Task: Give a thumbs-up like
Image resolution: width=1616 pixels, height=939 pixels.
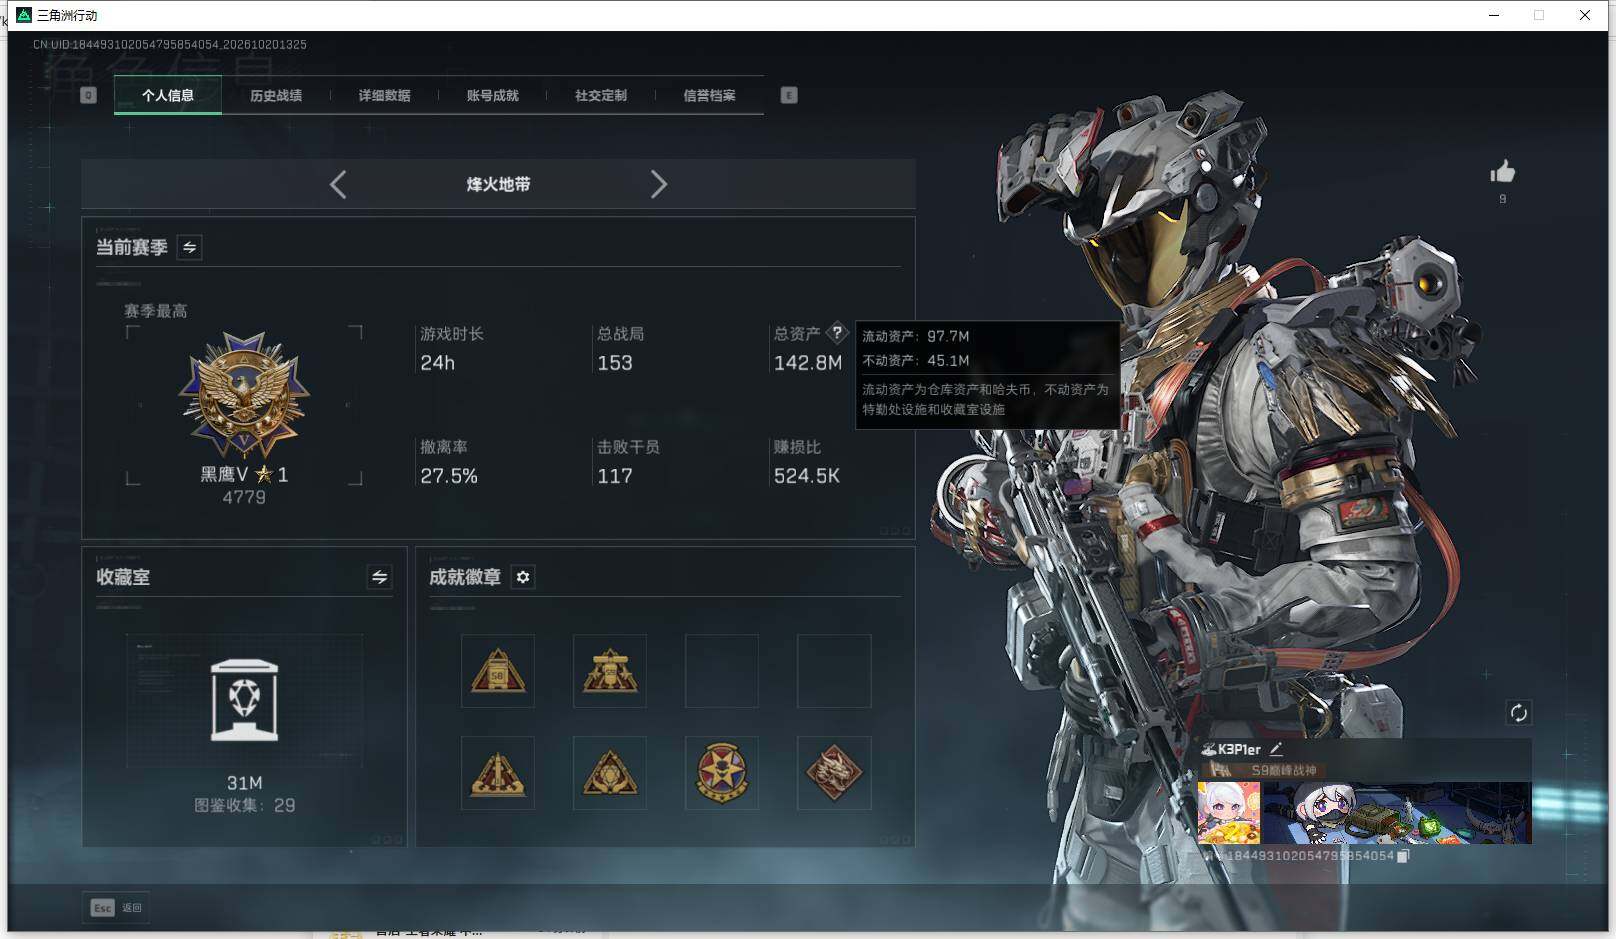Action: [1502, 172]
